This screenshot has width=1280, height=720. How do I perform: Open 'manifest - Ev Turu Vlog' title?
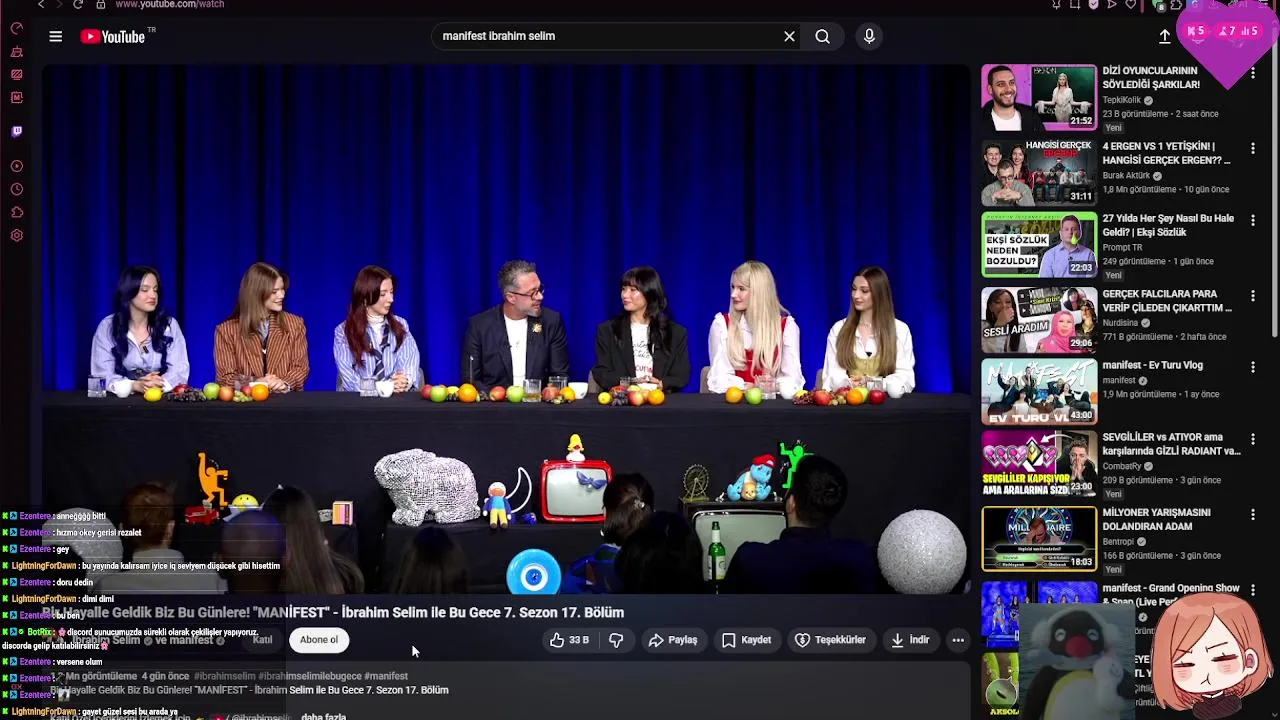pyautogui.click(x=1152, y=365)
